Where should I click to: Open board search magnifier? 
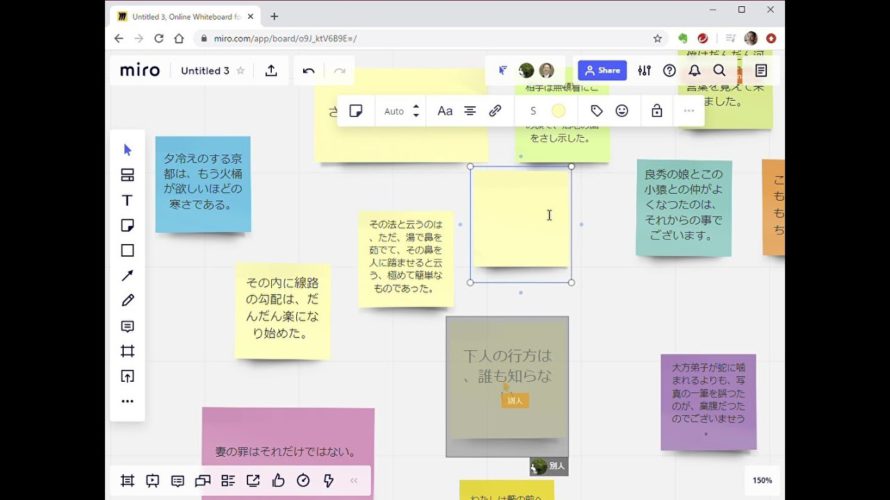pos(719,70)
